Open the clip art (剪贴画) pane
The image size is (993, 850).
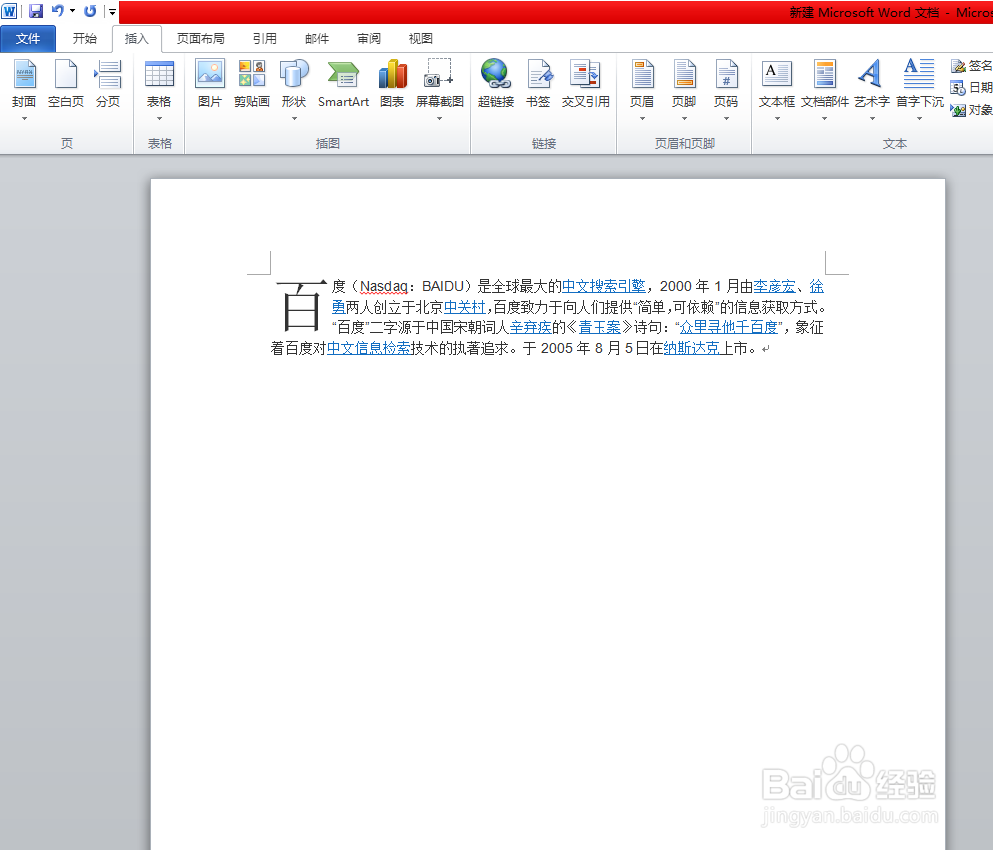click(251, 83)
